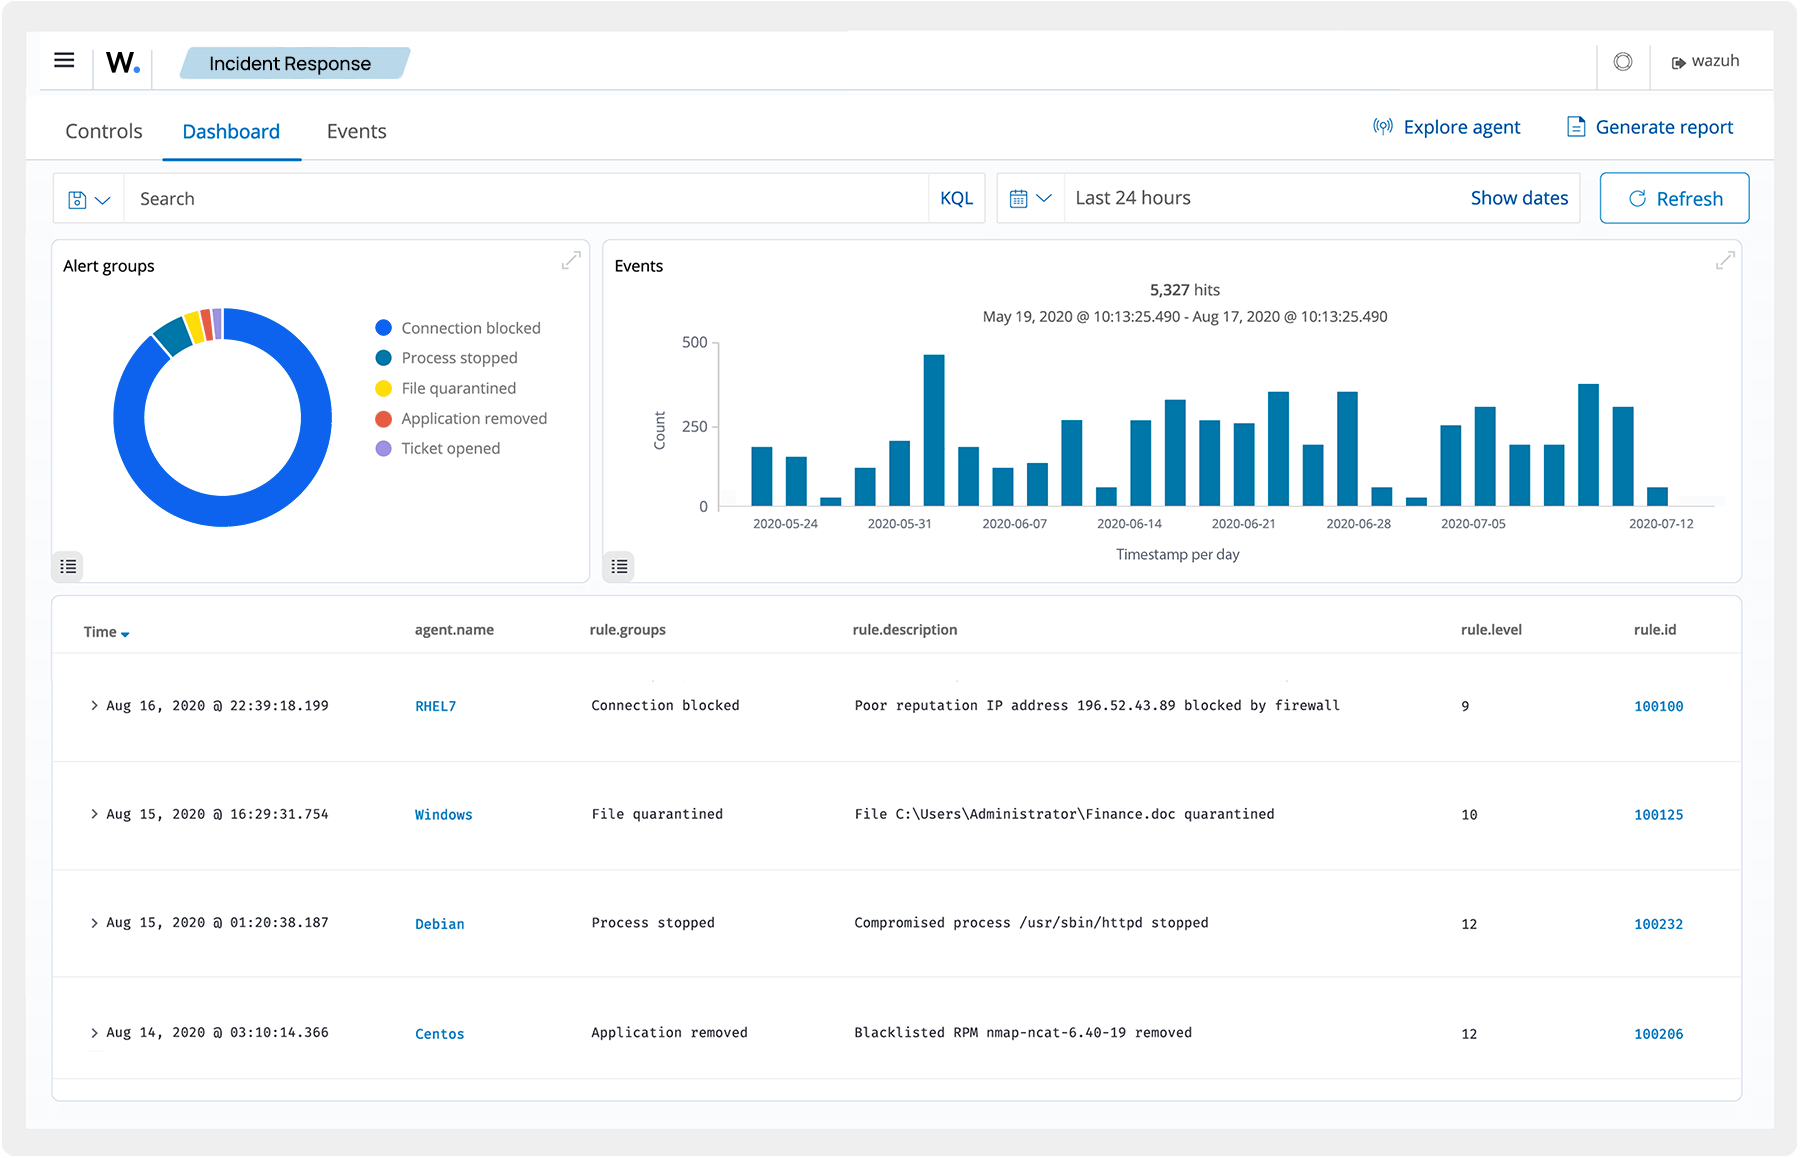Hide the Process stopped series via legend
Image resolution: width=1800 pixels, height=1158 pixels.
tap(458, 357)
